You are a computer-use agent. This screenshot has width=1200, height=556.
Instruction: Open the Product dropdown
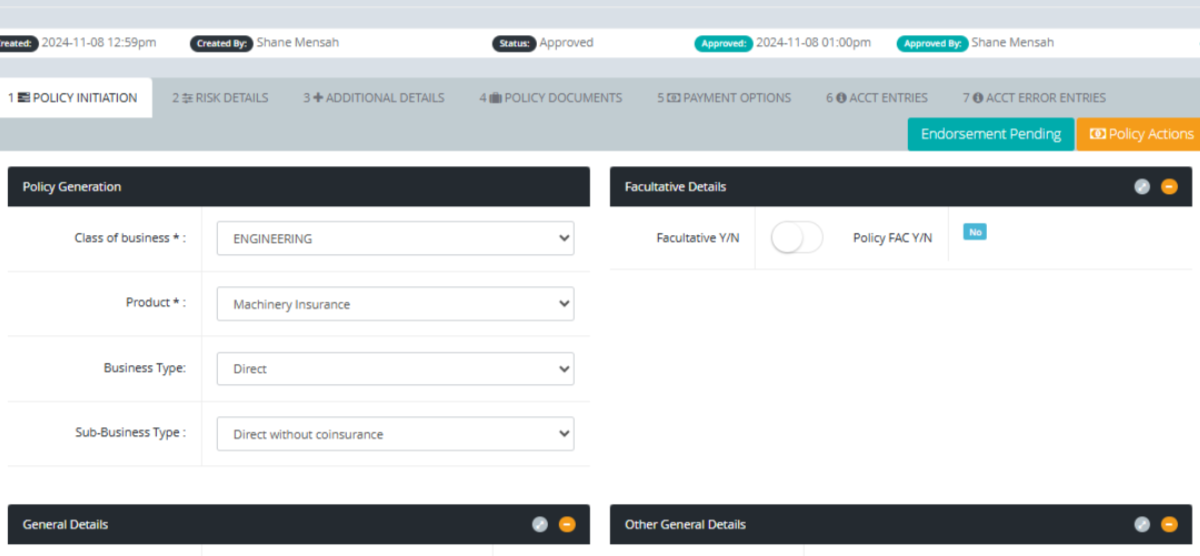click(395, 304)
